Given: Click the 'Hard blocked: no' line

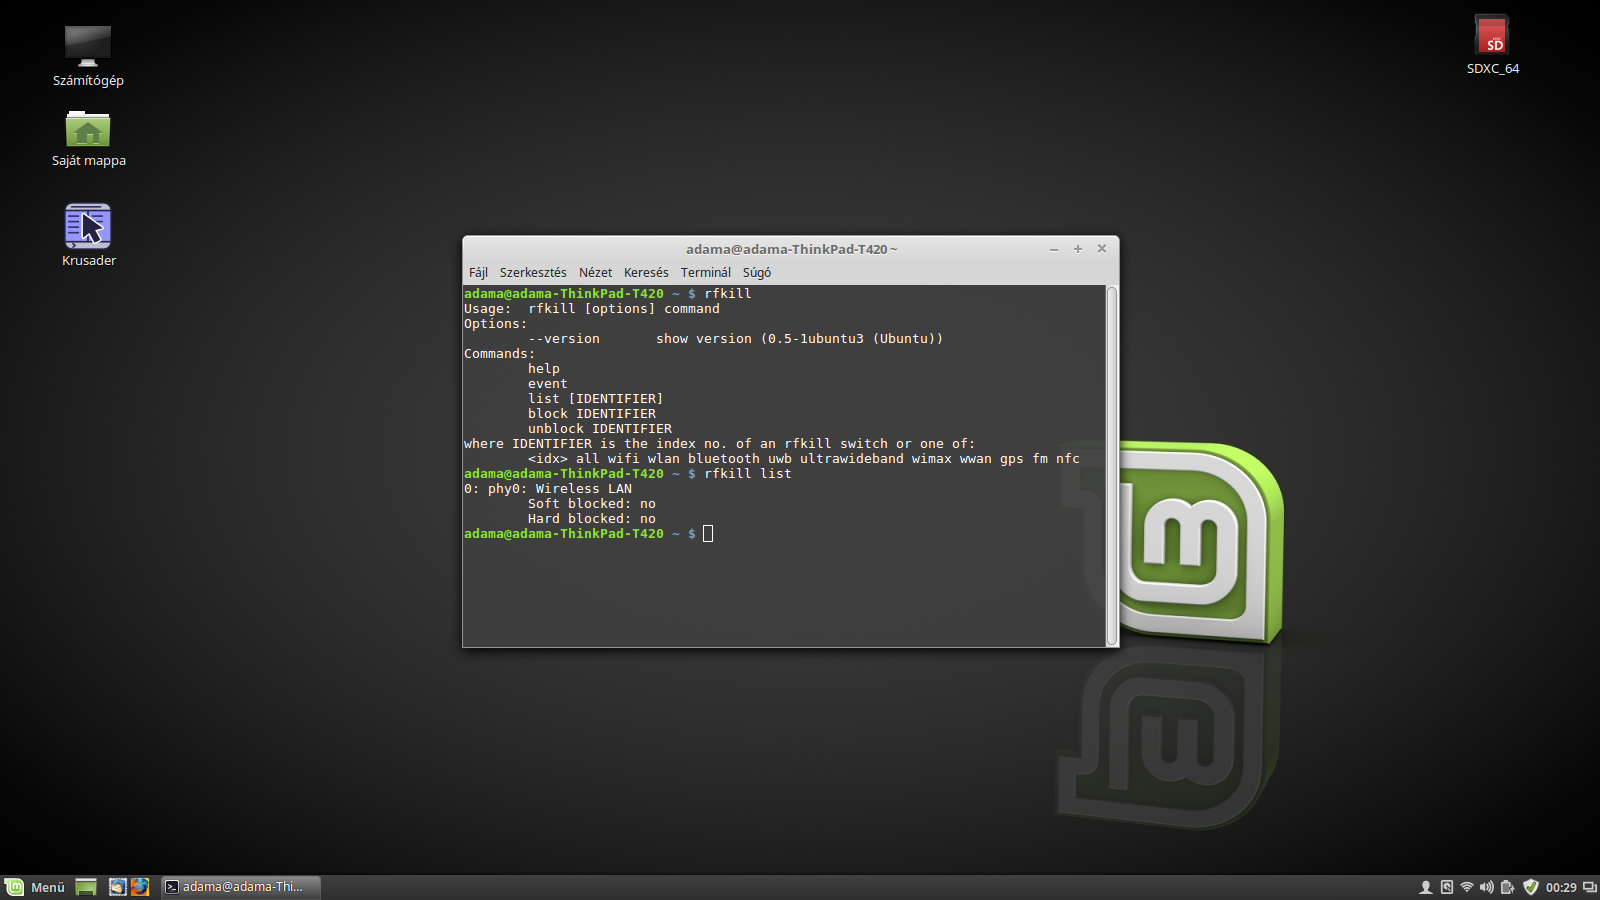Looking at the screenshot, I should tap(592, 519).
